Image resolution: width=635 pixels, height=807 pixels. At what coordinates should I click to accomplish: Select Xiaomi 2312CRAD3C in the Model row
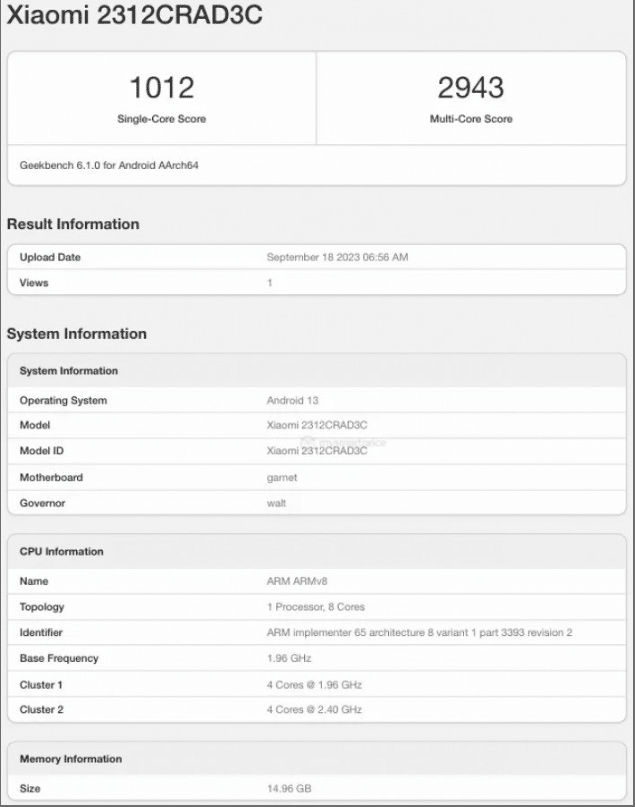tap(317, 425)
